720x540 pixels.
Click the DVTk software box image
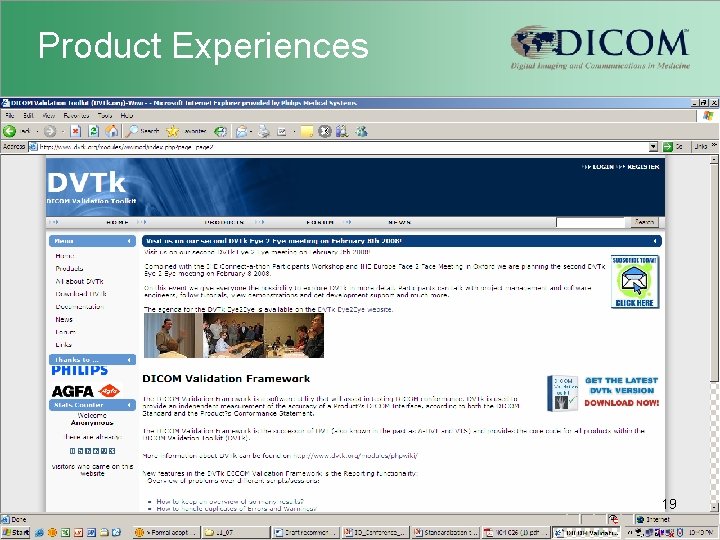coord(562,393)
